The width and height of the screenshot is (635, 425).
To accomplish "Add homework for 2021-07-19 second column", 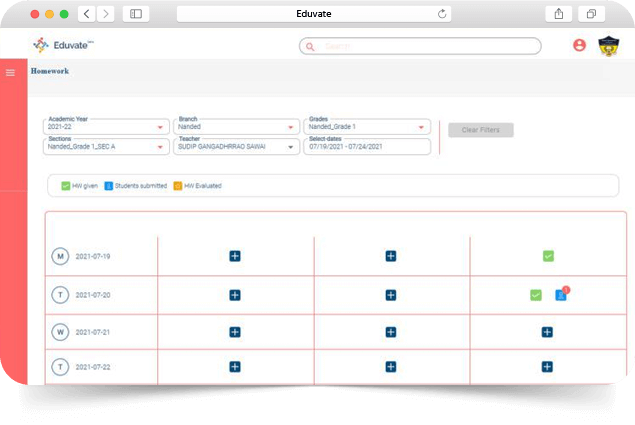I will (x=391, y=256).
